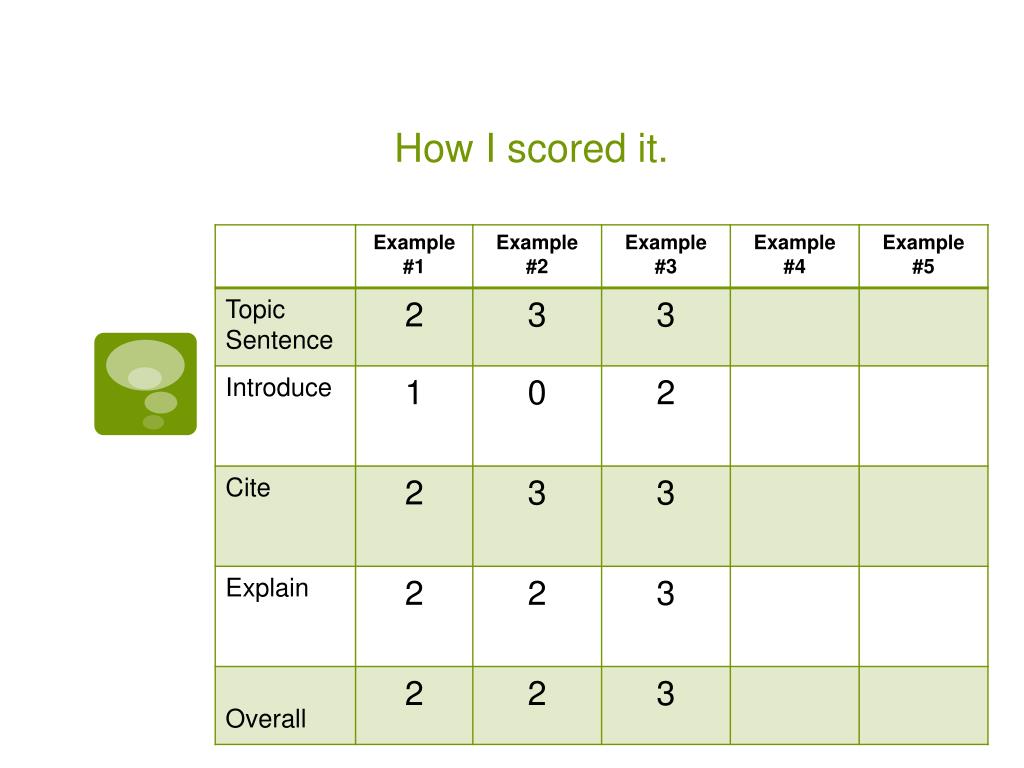Select the Example #5 column header
Screen dimensions: 1024x768
pos(923,255)
